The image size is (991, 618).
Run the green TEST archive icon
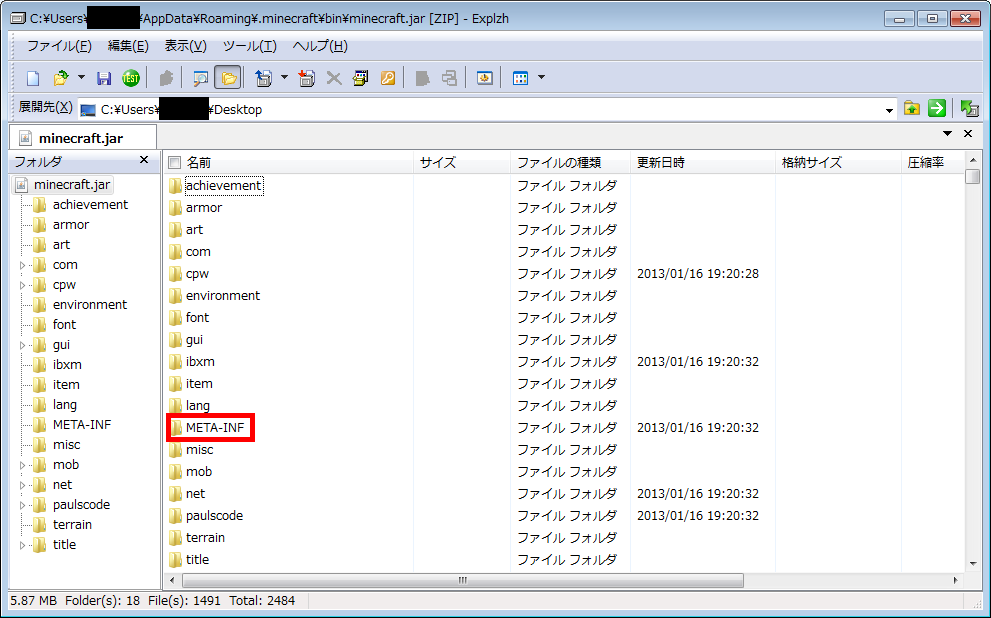(x=130, y=78)
